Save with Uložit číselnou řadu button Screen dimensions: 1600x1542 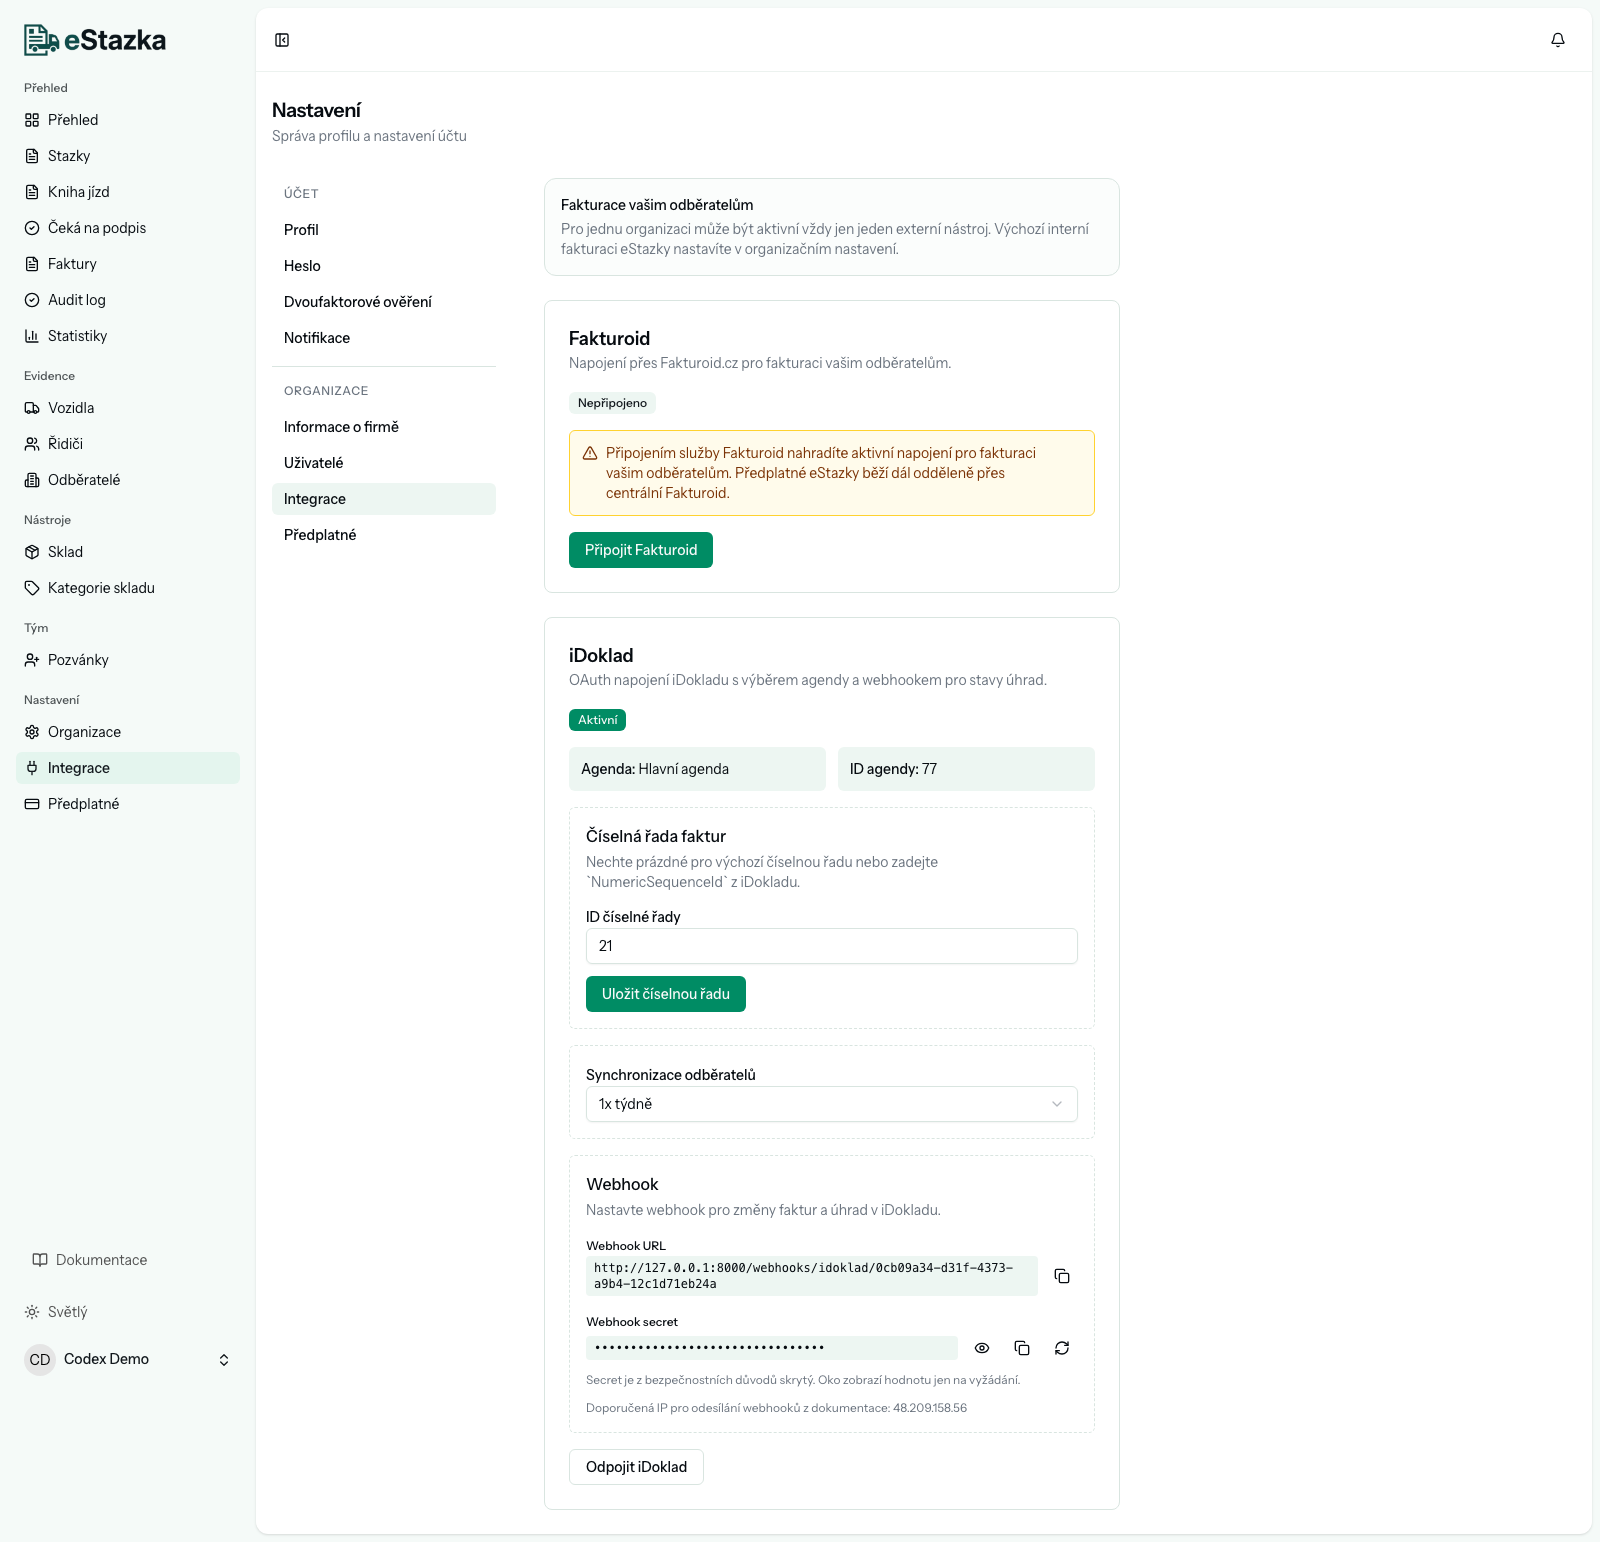pos(666,994)
